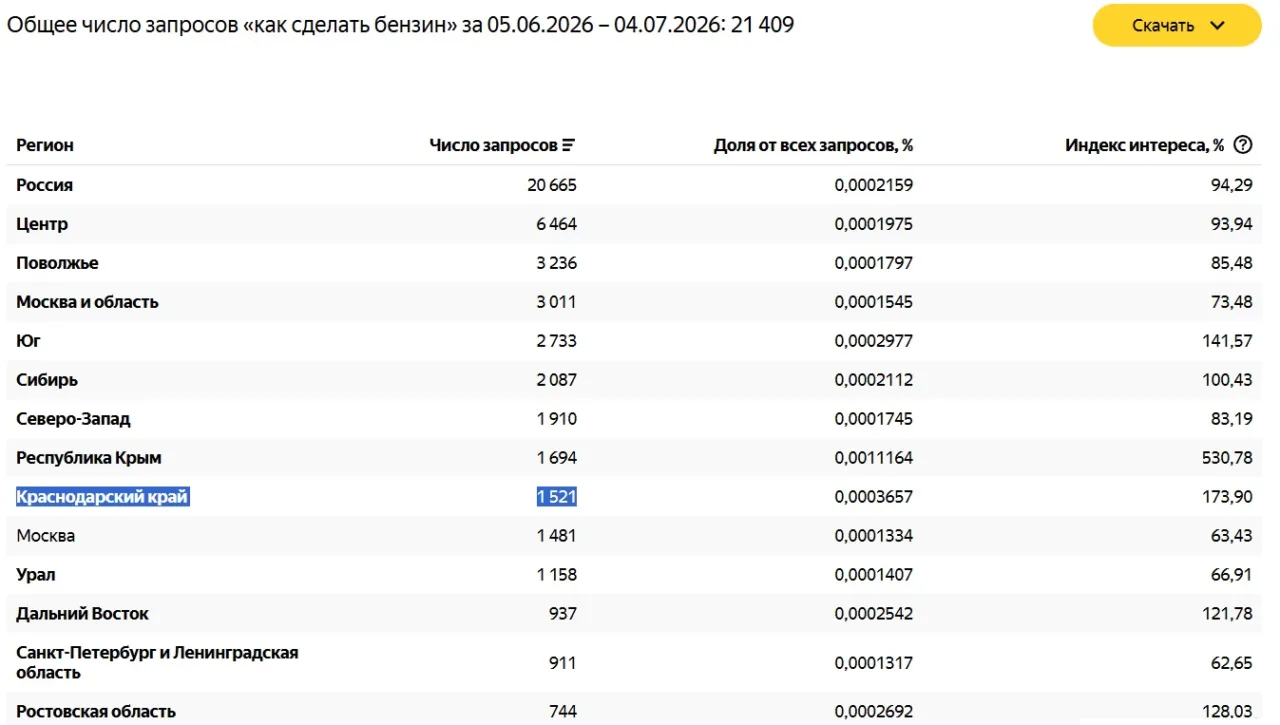The image size is (1280, 725).
Task: Open the Ростовская область region
Action: 96,712
